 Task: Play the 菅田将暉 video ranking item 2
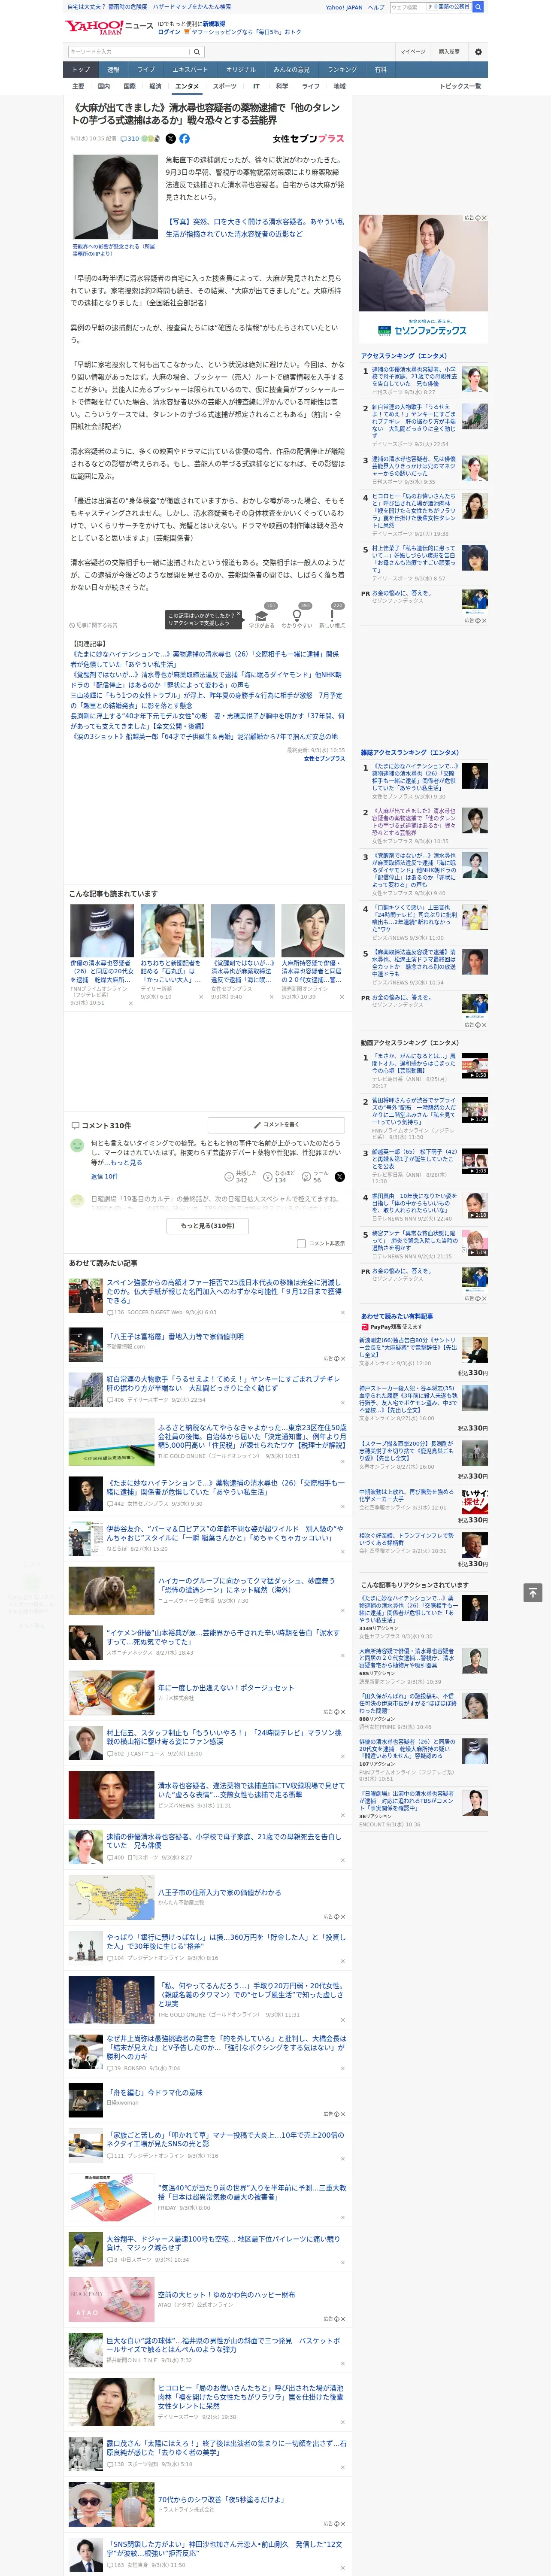tap(475, 1110)
